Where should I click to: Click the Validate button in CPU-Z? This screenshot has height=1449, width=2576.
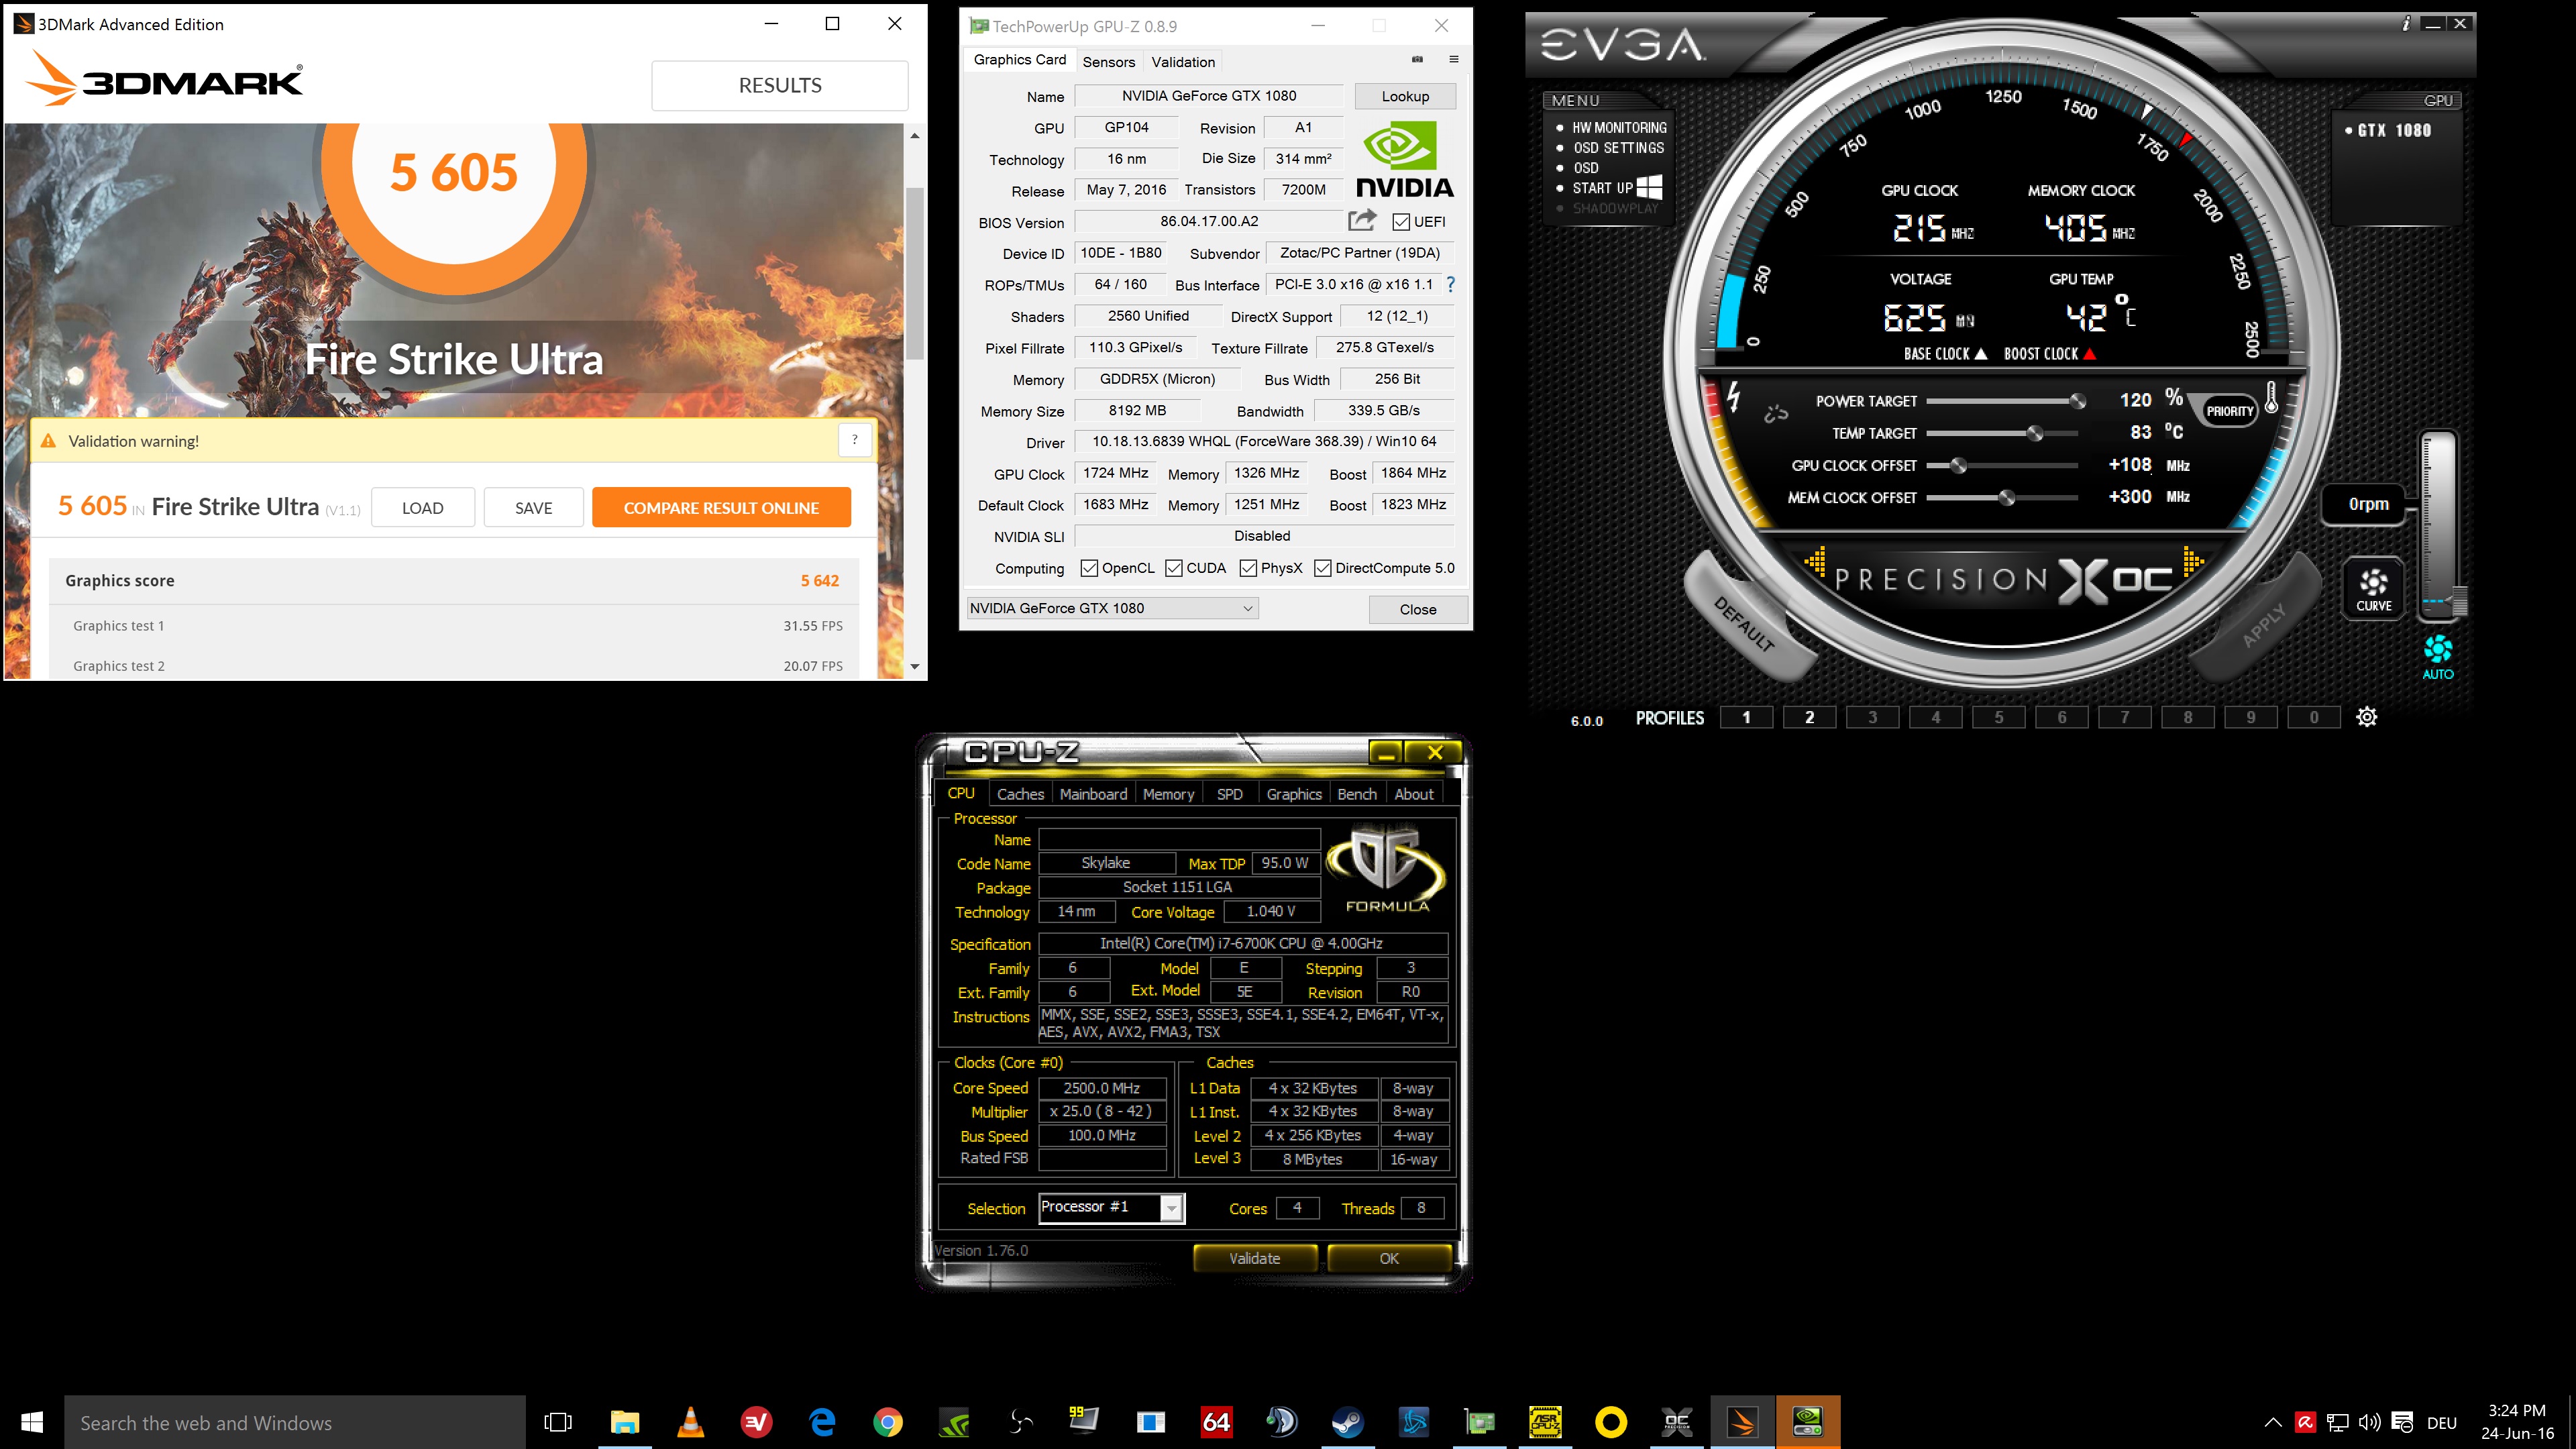tap(1254, 1258)
